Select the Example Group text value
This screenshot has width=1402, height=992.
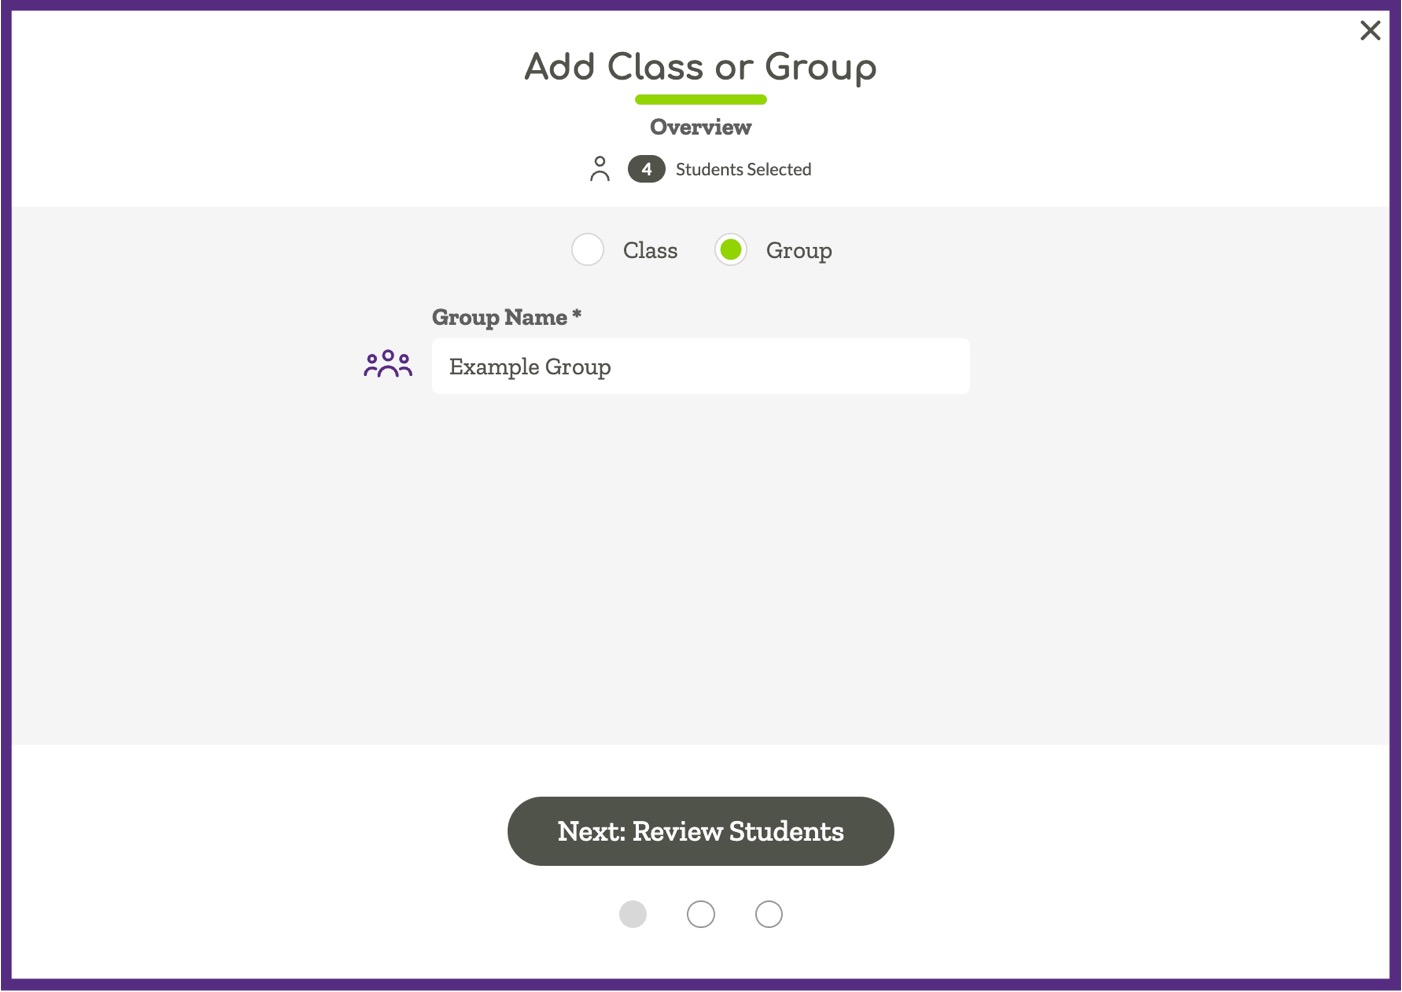click(x=529, y=366)
